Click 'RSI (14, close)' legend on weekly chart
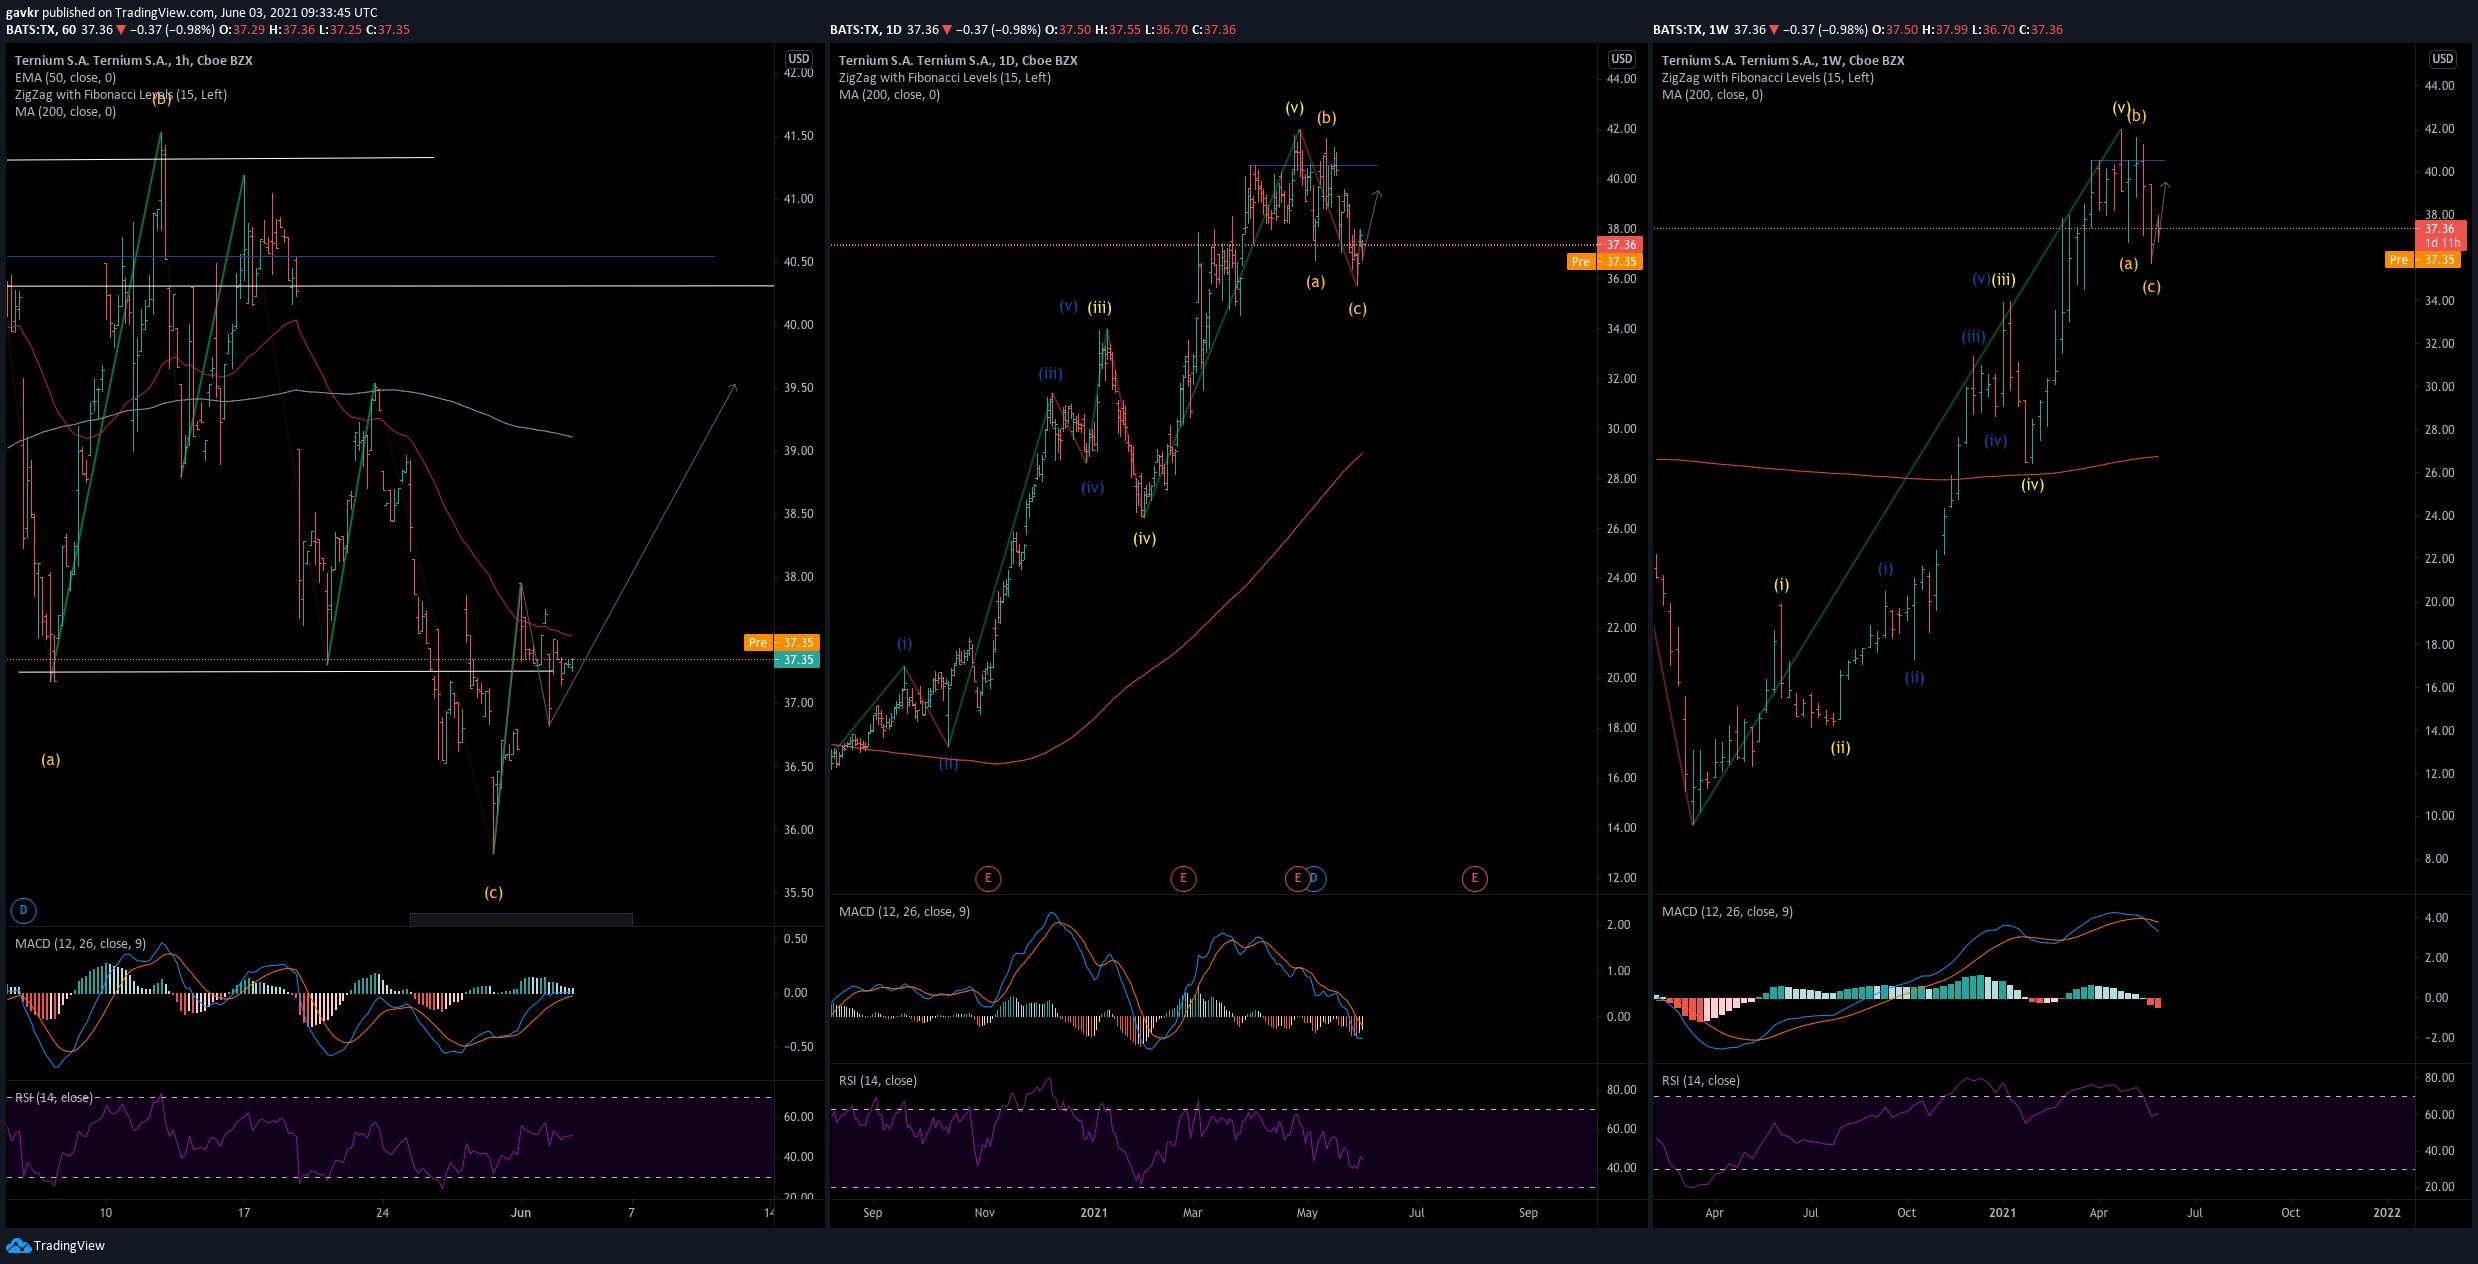 point(1701,1080)
